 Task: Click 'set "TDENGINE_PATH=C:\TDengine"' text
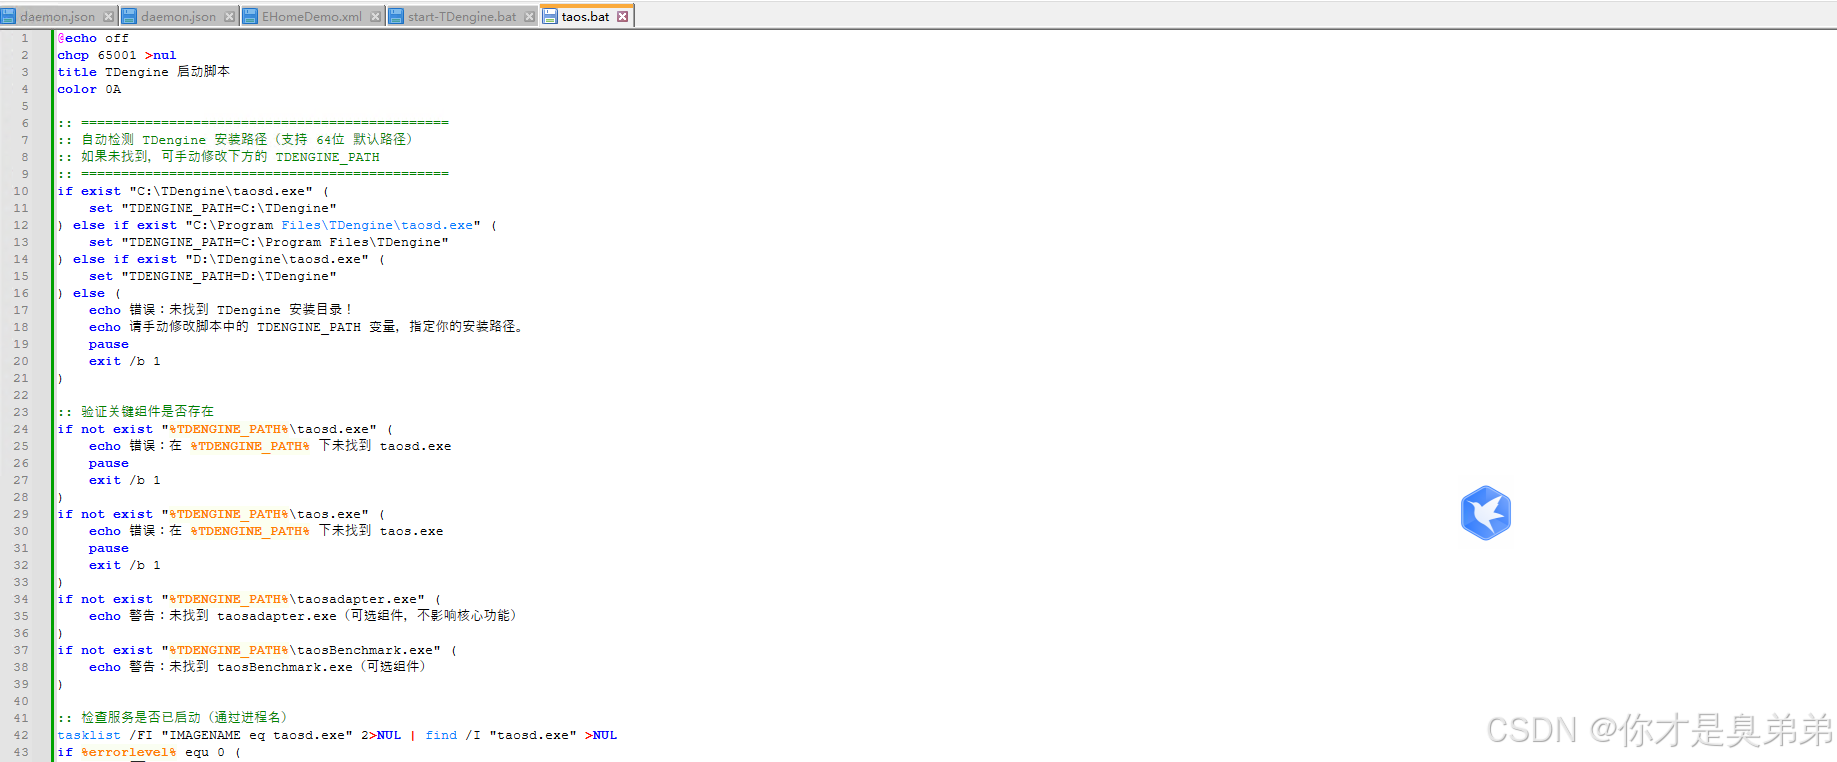coord(213,208)
